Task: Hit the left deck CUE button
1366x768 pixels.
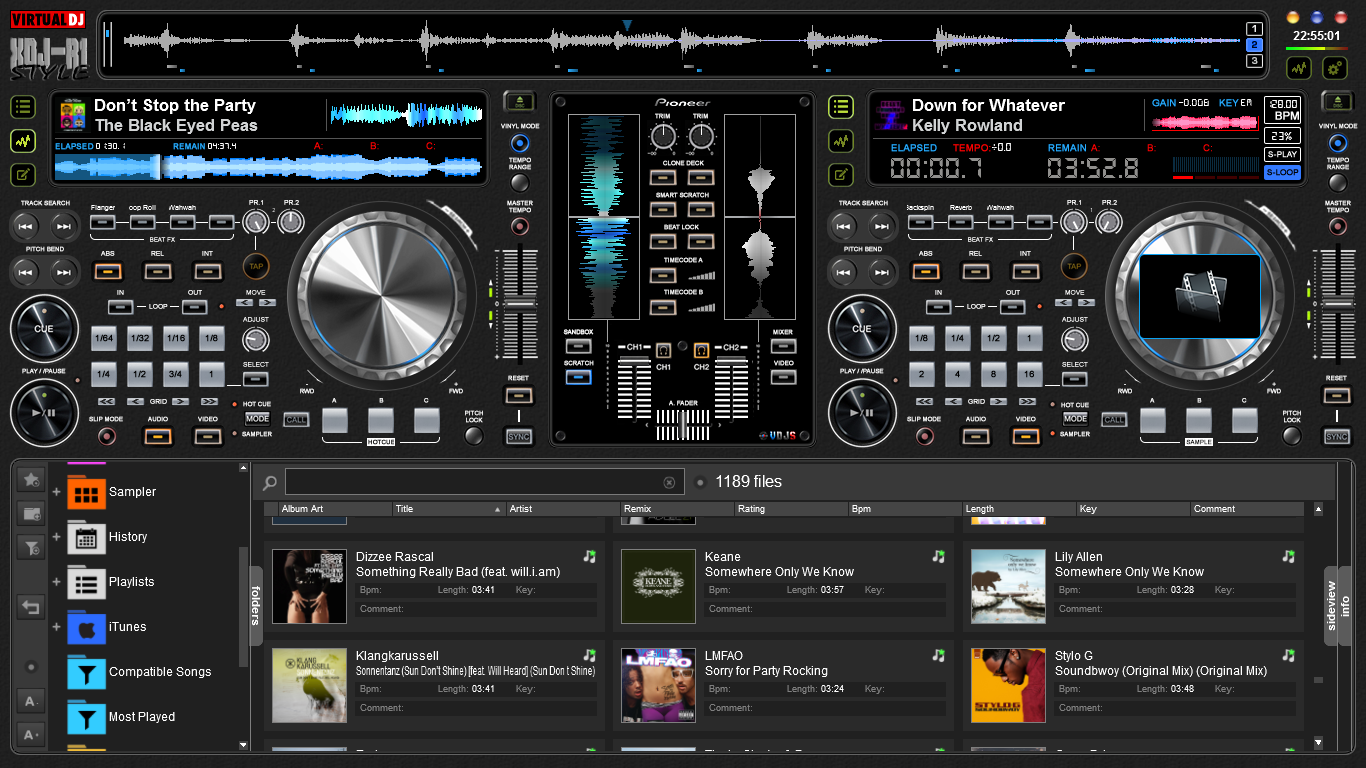Action: tap(44, 329)
